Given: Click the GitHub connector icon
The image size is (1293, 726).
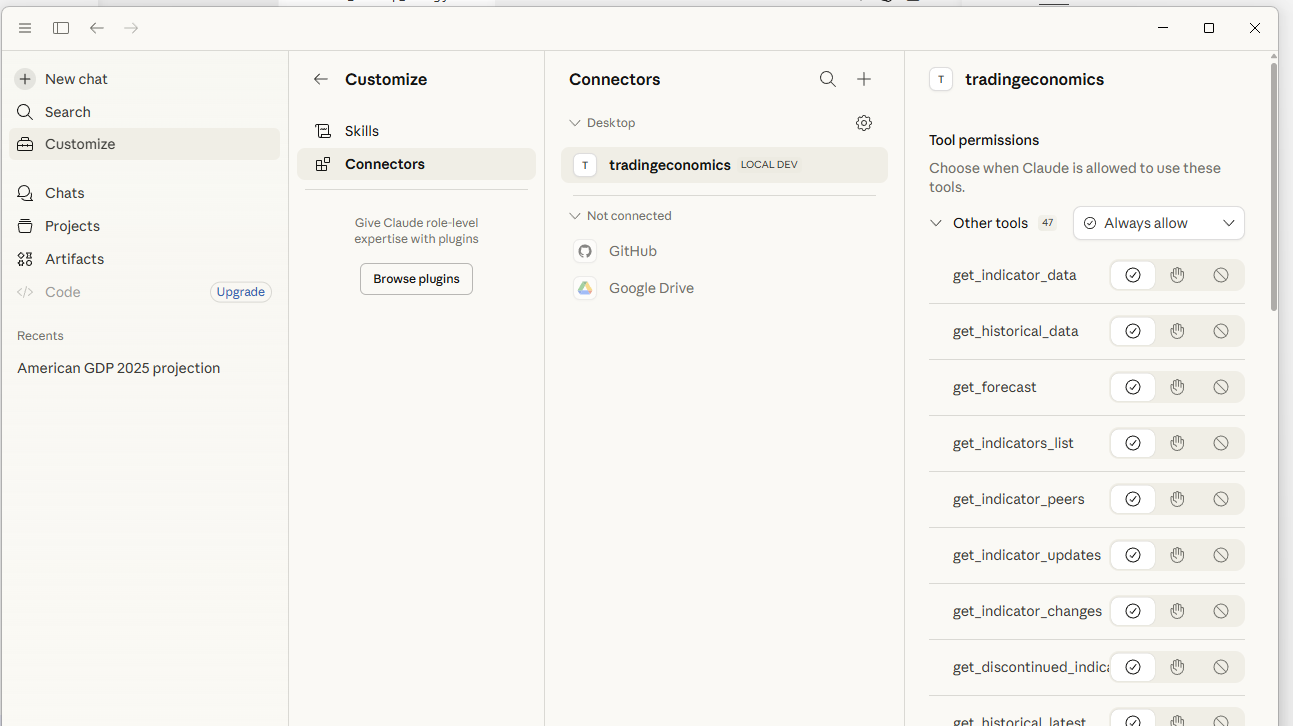Looking at the screenshot, I should (585, 251).
